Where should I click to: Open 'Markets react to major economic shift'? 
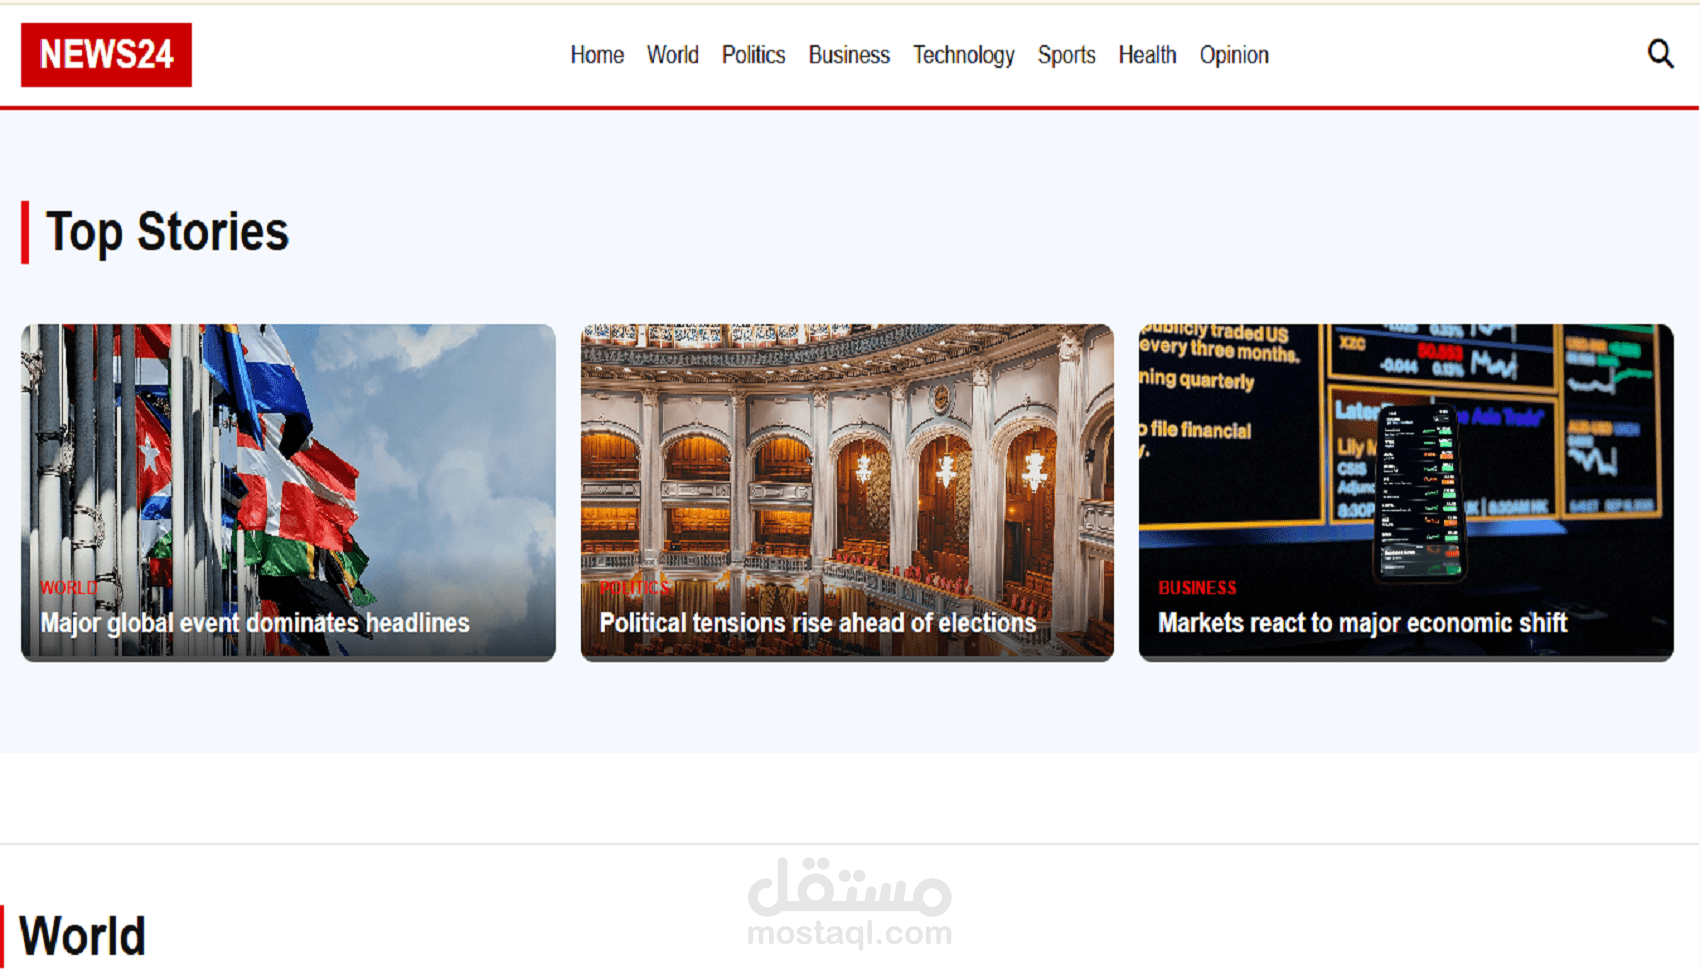point(1362,623)
